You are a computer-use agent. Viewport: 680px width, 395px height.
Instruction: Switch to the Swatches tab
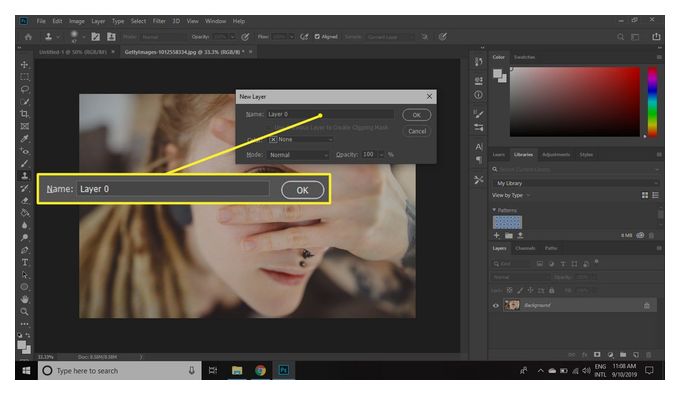pyautogui.click(x=524, y=57)
